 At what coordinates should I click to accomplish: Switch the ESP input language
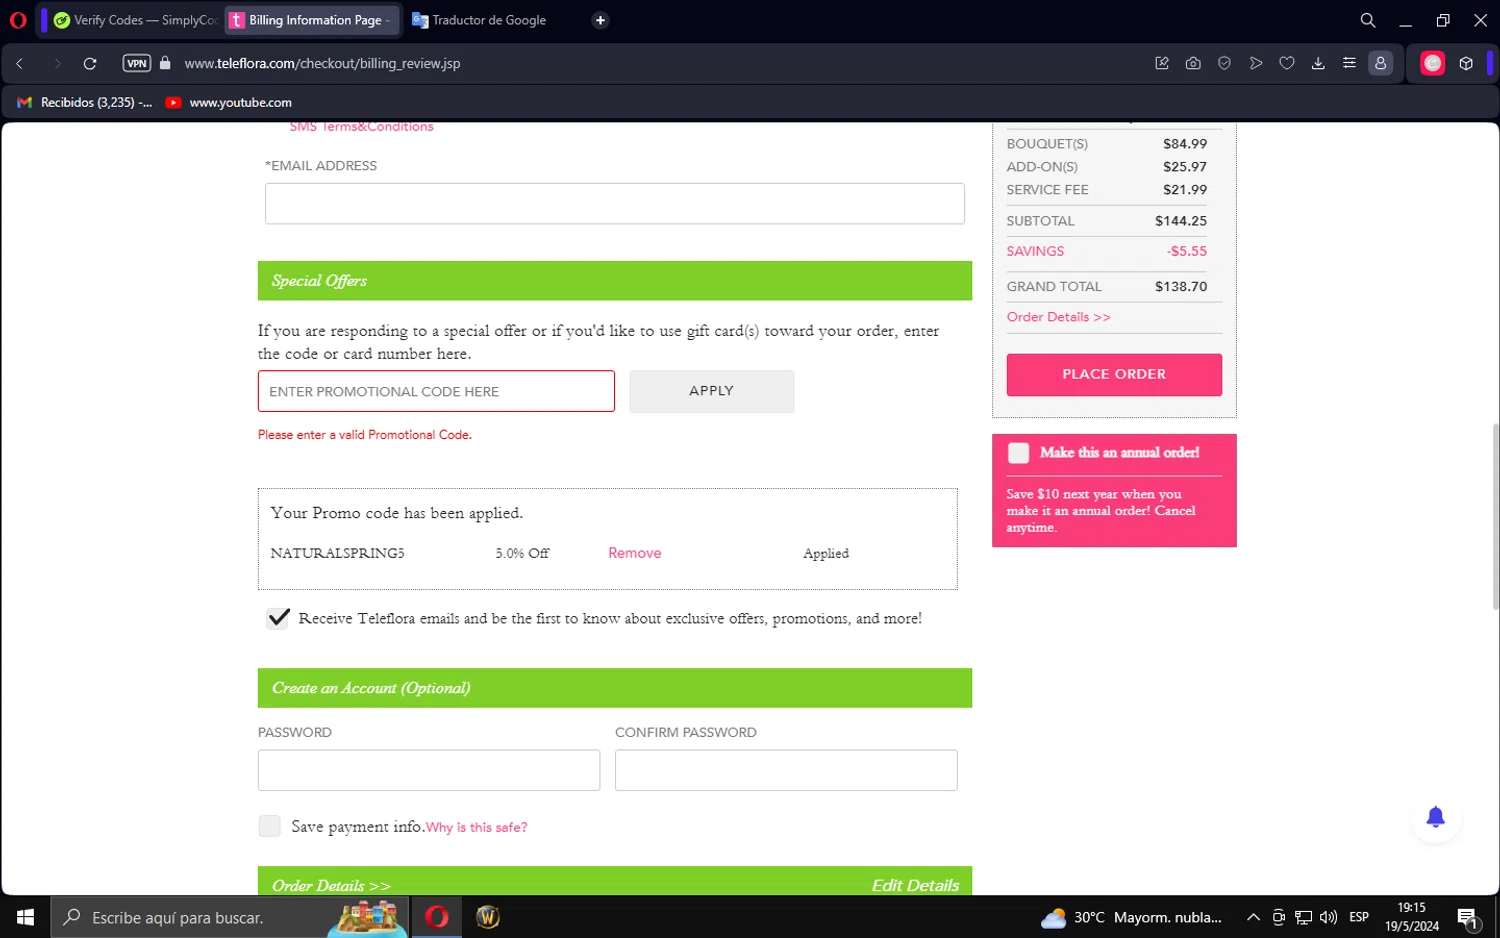[x=1359, y=917]
